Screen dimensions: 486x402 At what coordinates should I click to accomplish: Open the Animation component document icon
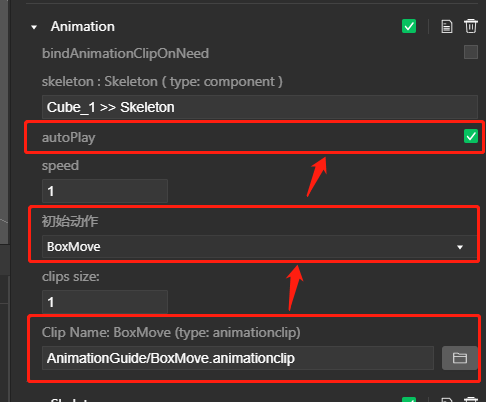point(447,27)
